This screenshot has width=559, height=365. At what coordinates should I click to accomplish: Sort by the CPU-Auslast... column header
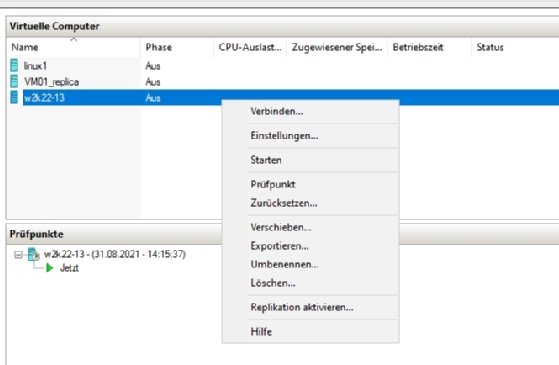(x=250, y=47)
